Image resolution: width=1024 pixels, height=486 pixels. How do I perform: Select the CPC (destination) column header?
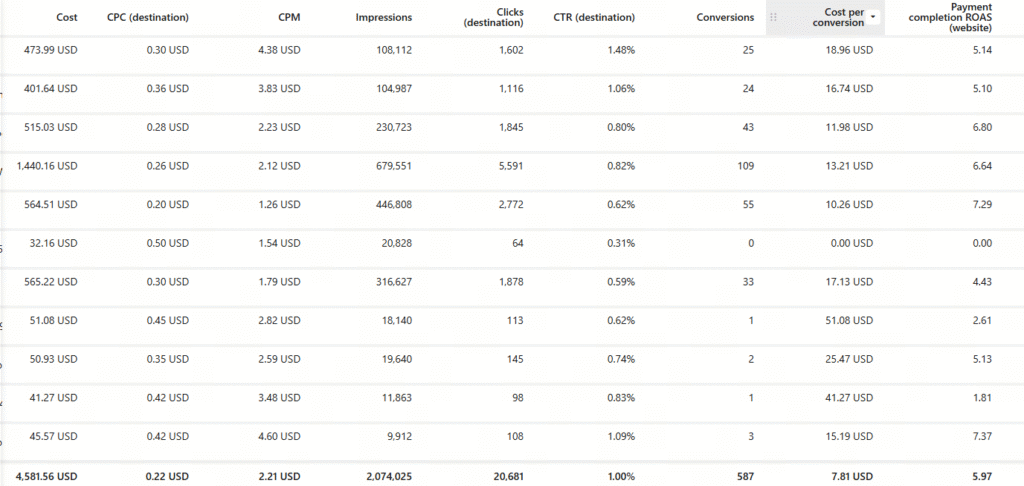[148, 18]
